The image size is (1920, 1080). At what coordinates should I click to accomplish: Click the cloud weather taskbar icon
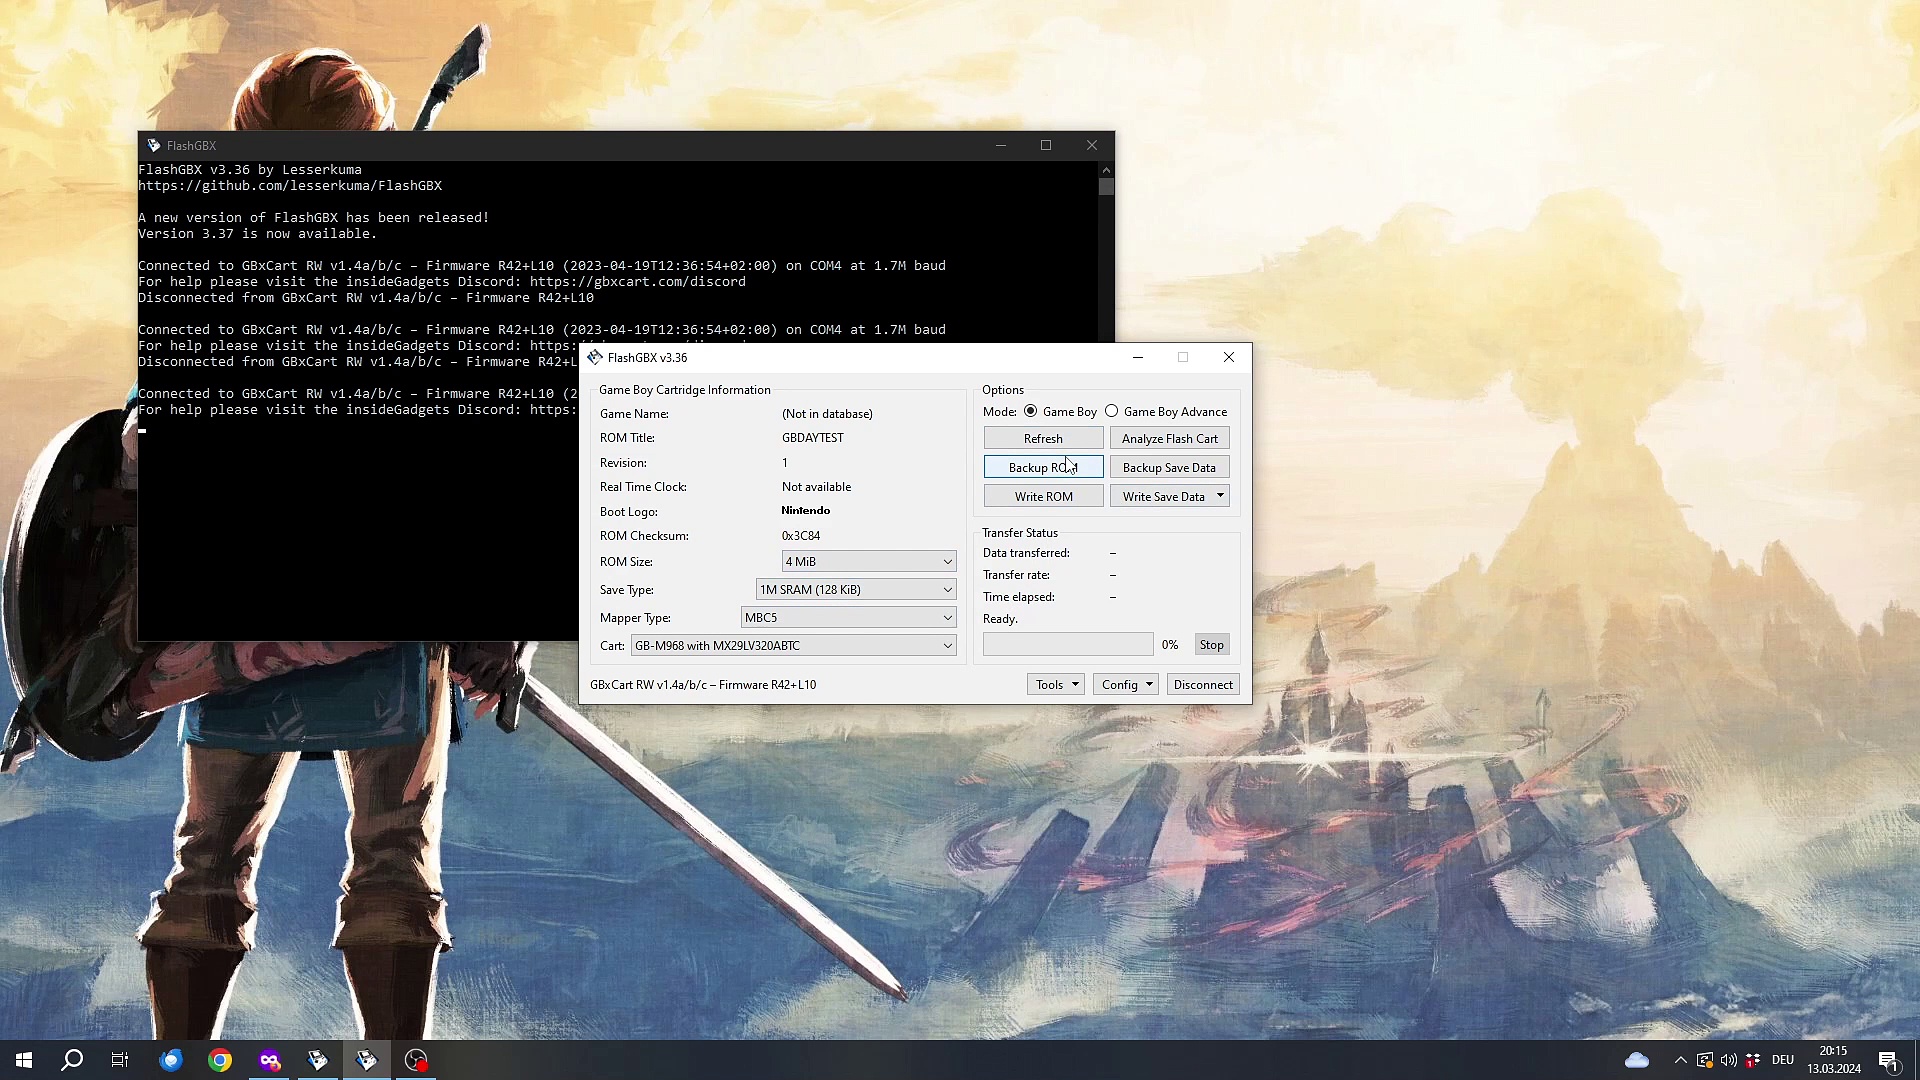pyautogui.click(x=1637, y=1060)
